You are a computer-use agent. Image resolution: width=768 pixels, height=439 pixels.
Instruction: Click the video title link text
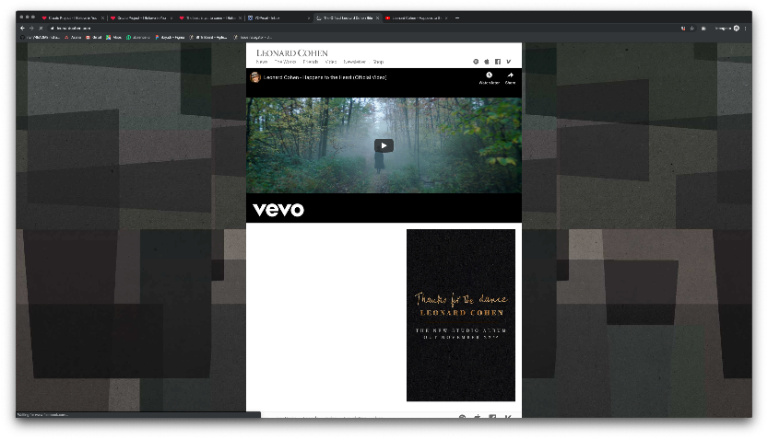325,77
